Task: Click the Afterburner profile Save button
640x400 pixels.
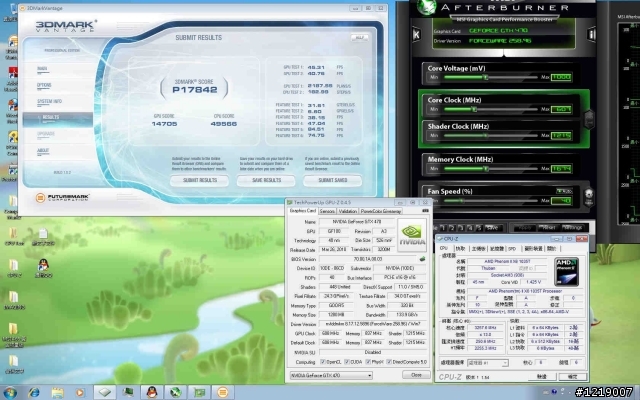Action: click(492, 228)
